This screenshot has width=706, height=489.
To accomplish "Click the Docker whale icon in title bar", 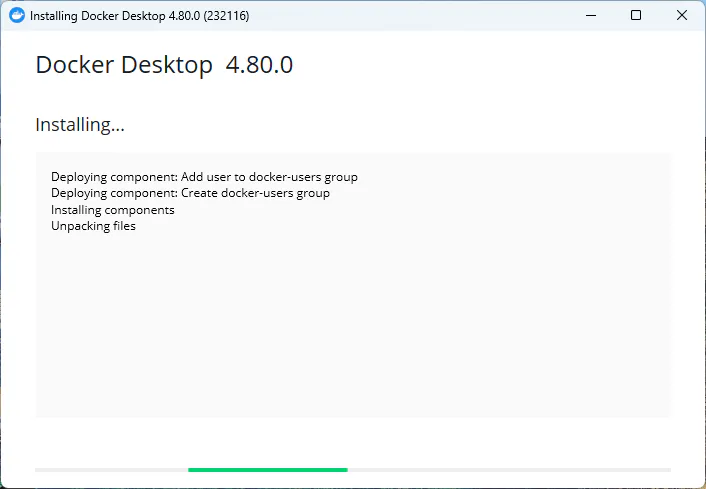I will [17, 15].
